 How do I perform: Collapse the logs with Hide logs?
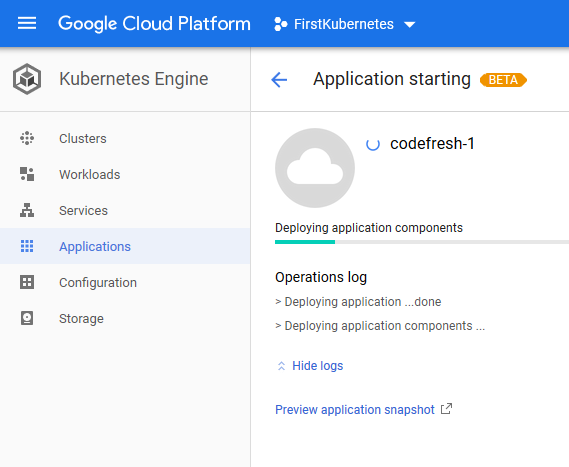[318, 366]
